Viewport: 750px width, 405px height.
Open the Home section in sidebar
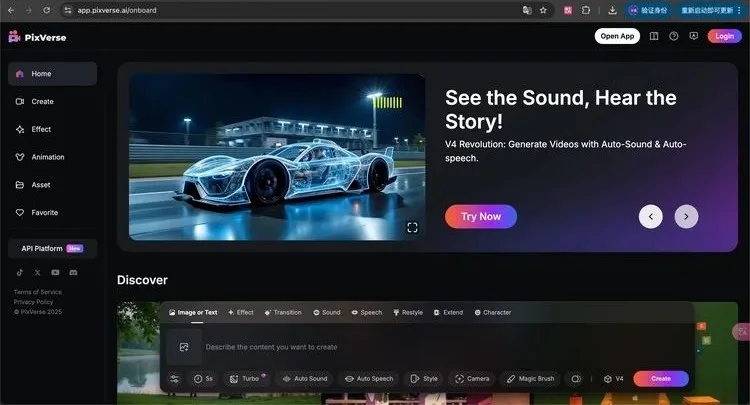point(53,74)
